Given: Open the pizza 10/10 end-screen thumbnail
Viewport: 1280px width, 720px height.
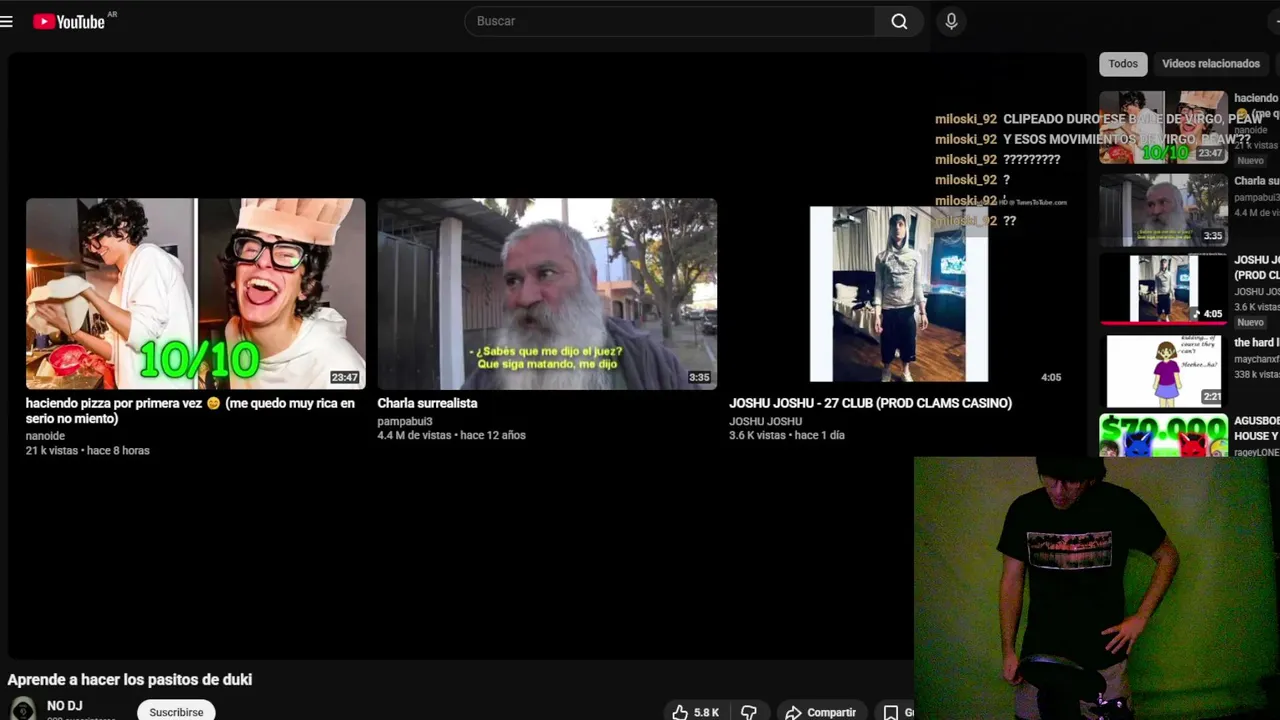Looking at the screenshot, I should coord(195,293).
